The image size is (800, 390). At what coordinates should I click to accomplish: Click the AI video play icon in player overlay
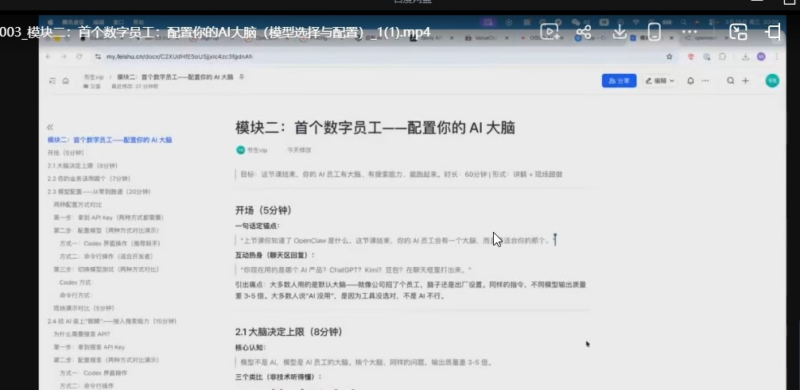tap(549, 32)
